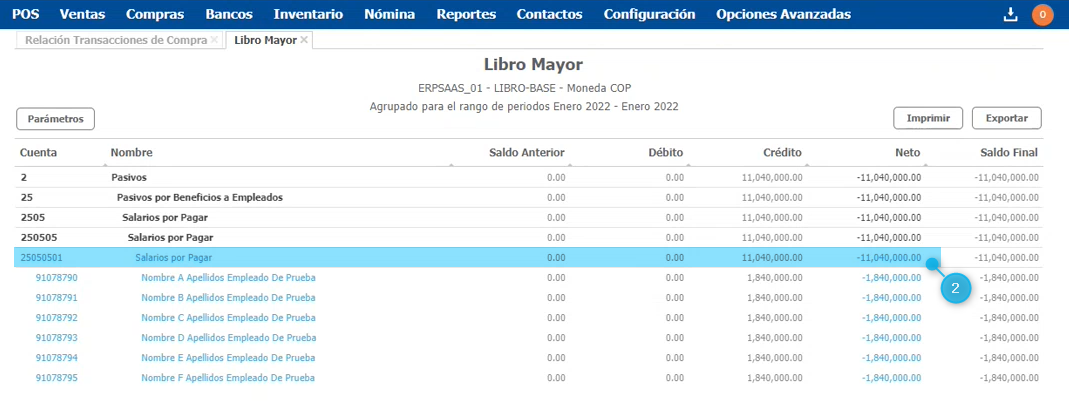The height and width of the screenshot is (404, 1069).
Task: Click the download icon in top bar
Action: (1010, 14)
